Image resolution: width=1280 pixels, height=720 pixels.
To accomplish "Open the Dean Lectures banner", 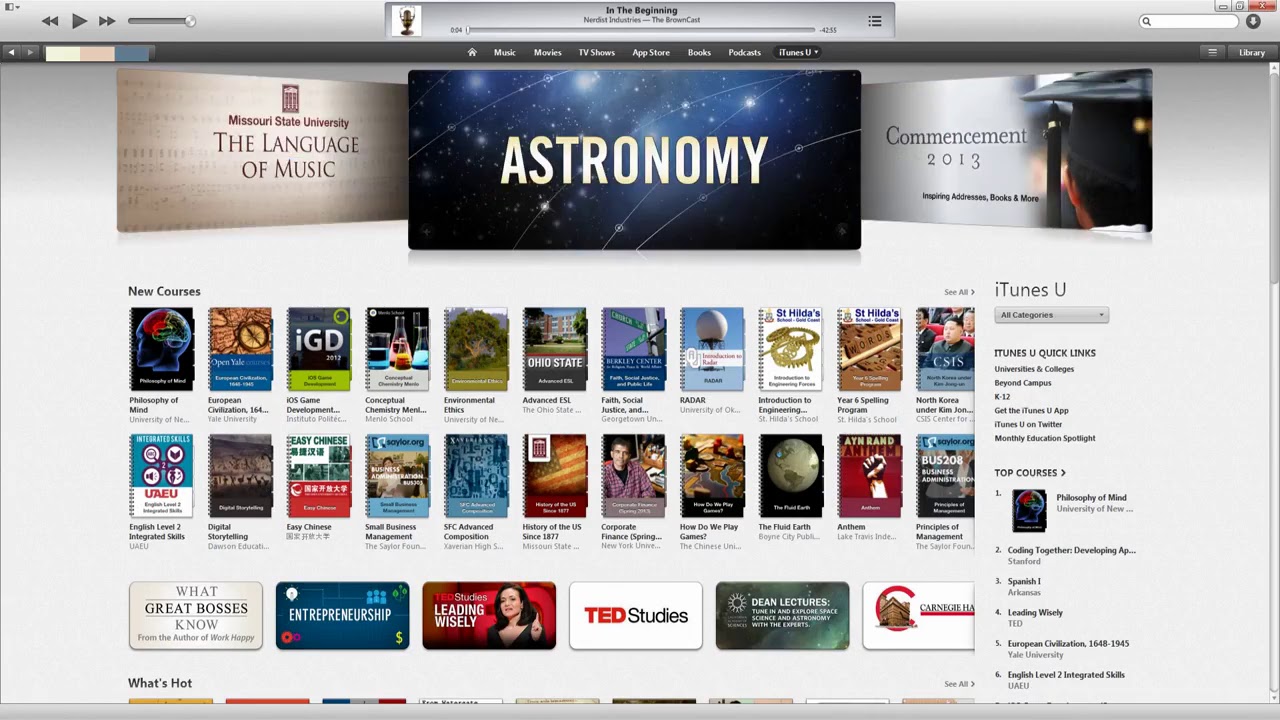I will coord(783,616).
